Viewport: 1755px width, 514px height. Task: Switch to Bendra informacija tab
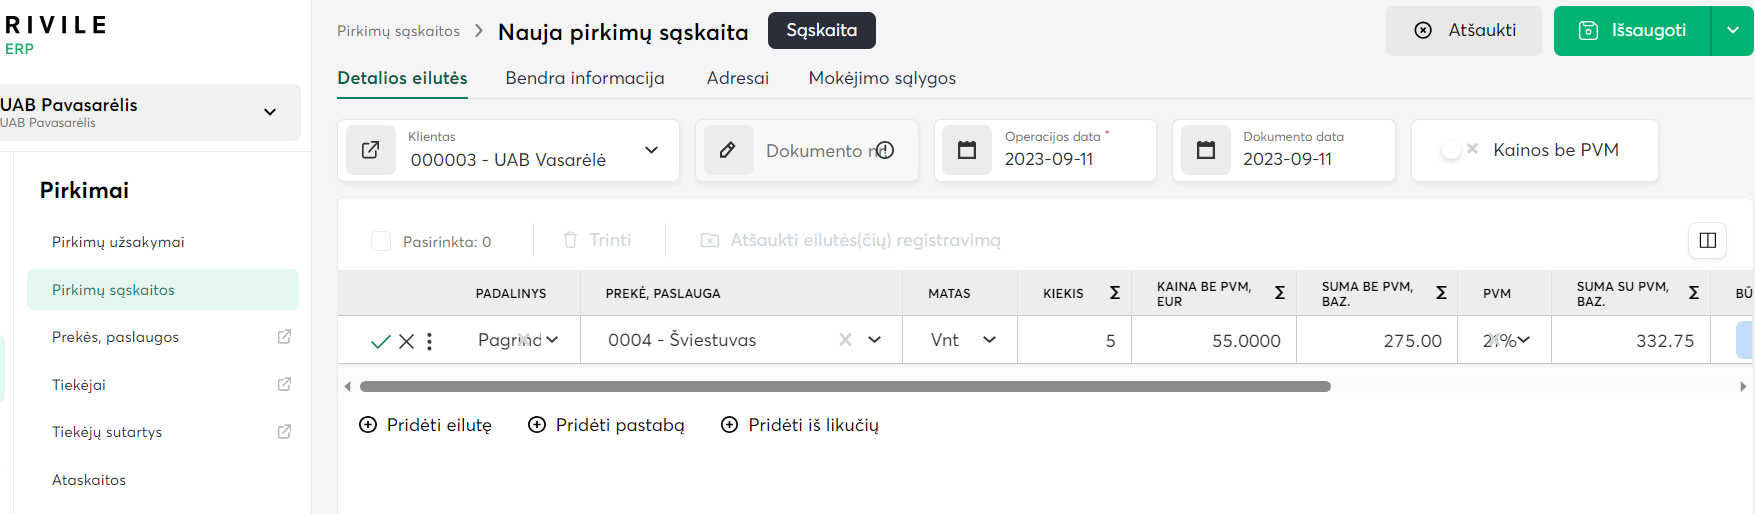(584, 78)
